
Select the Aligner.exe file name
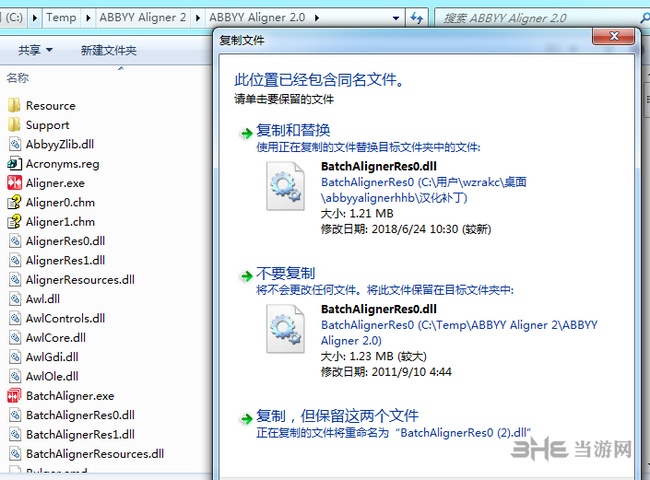[55, 183]
